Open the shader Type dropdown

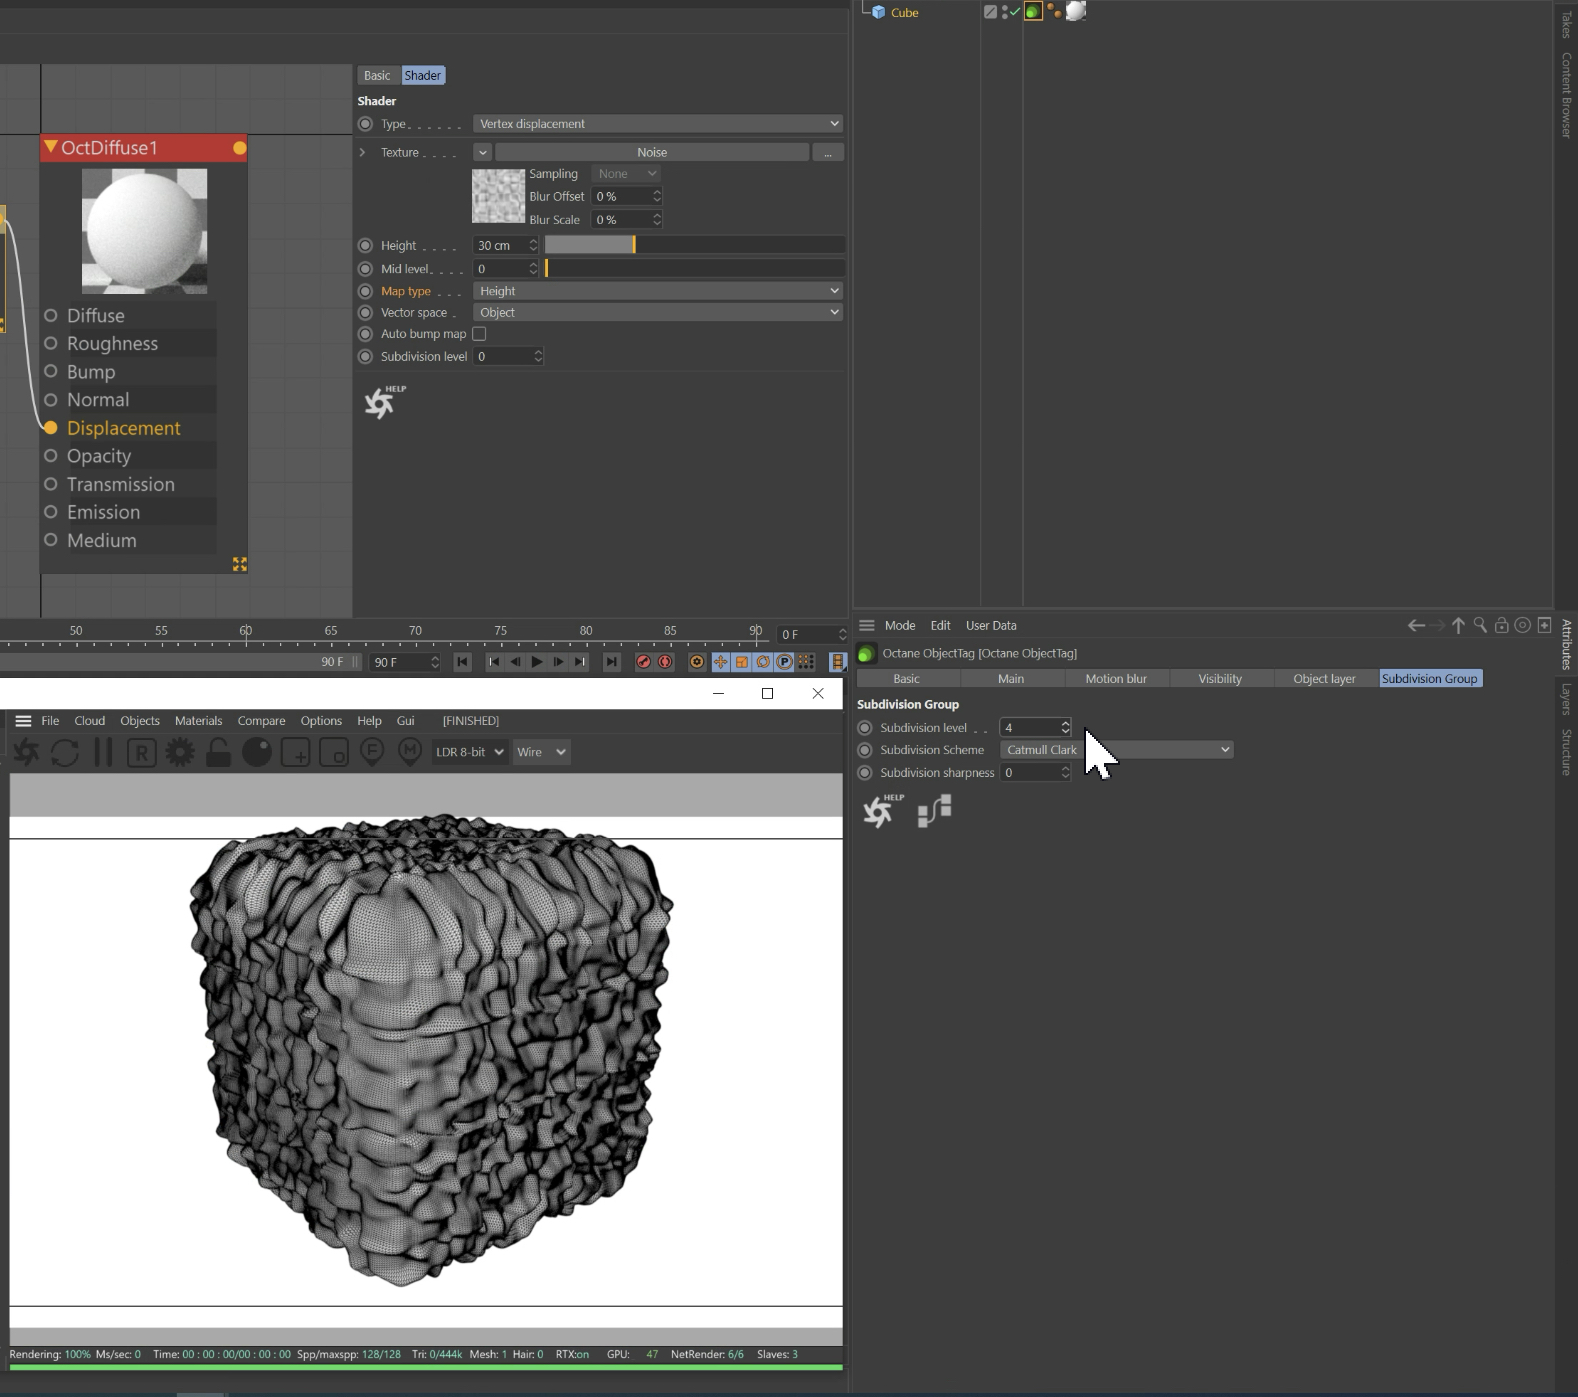tap(657, 124)
